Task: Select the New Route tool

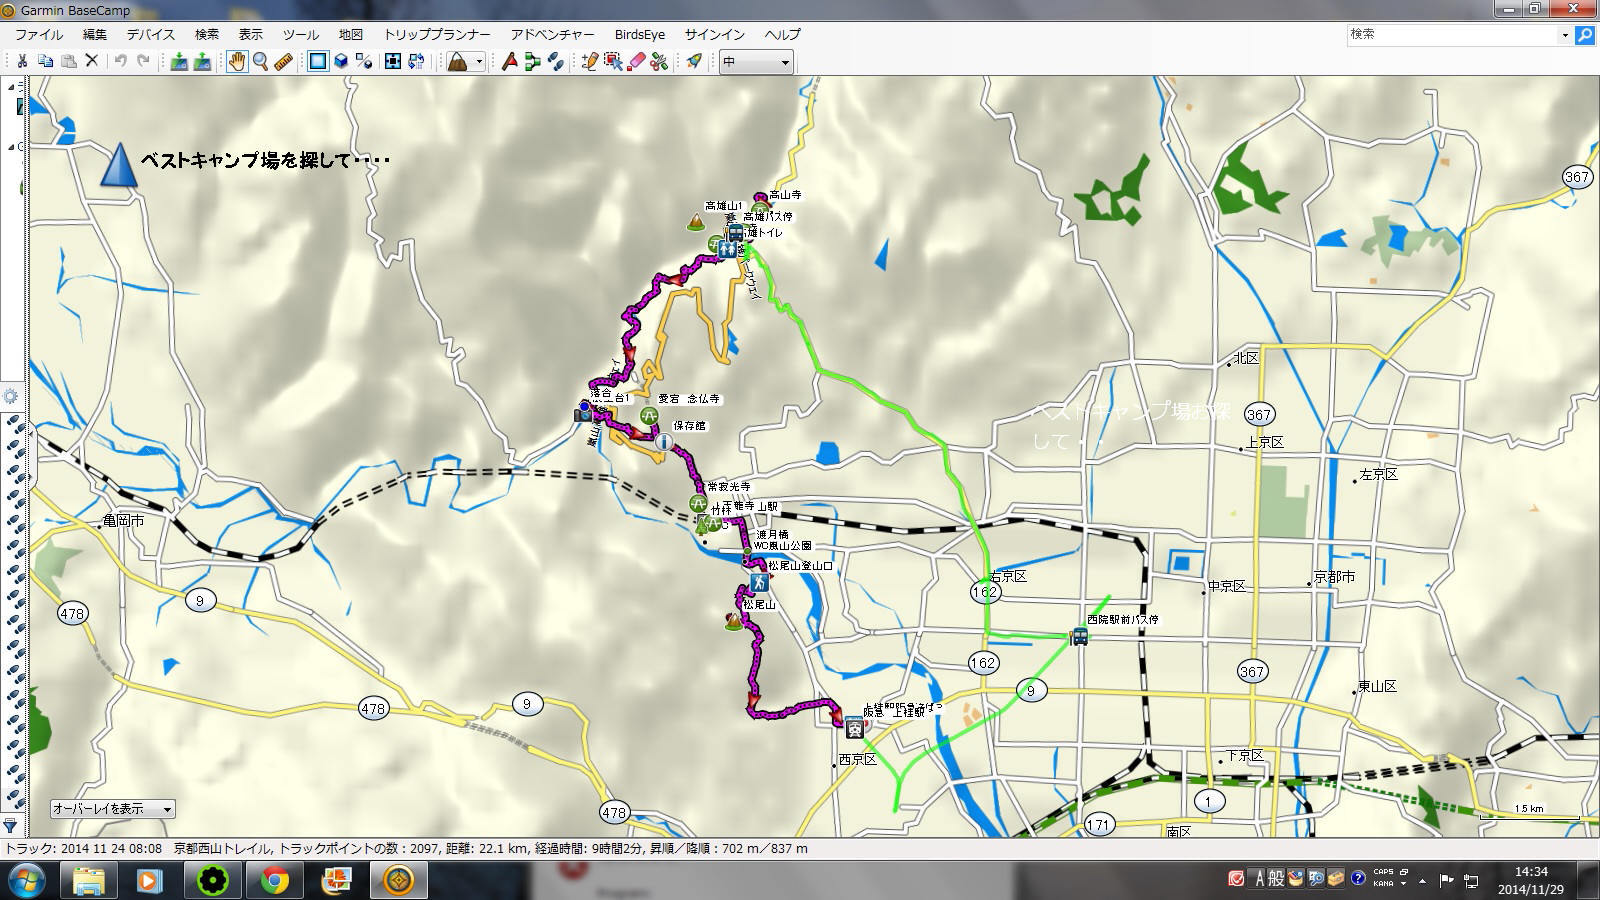Action: pyautogui.click(x=533, y=61)
